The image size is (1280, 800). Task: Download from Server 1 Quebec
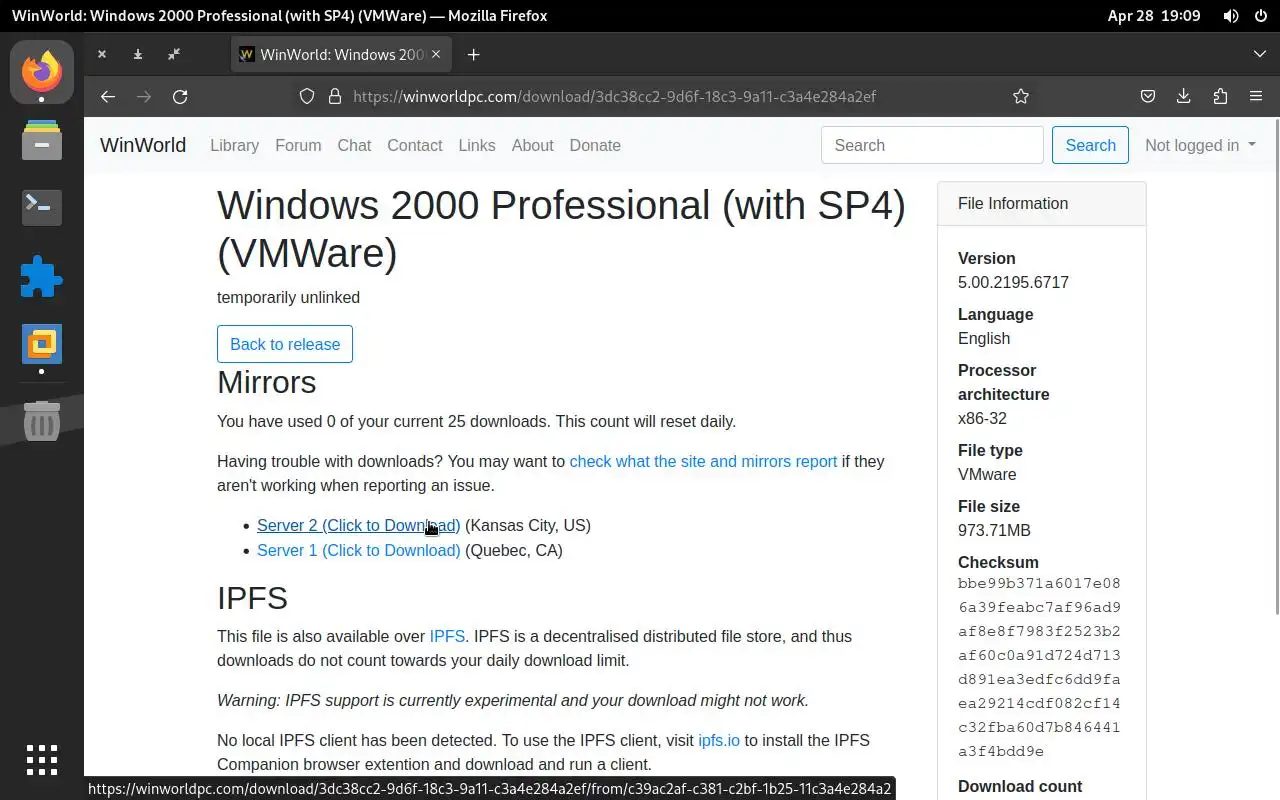(358, 550)
